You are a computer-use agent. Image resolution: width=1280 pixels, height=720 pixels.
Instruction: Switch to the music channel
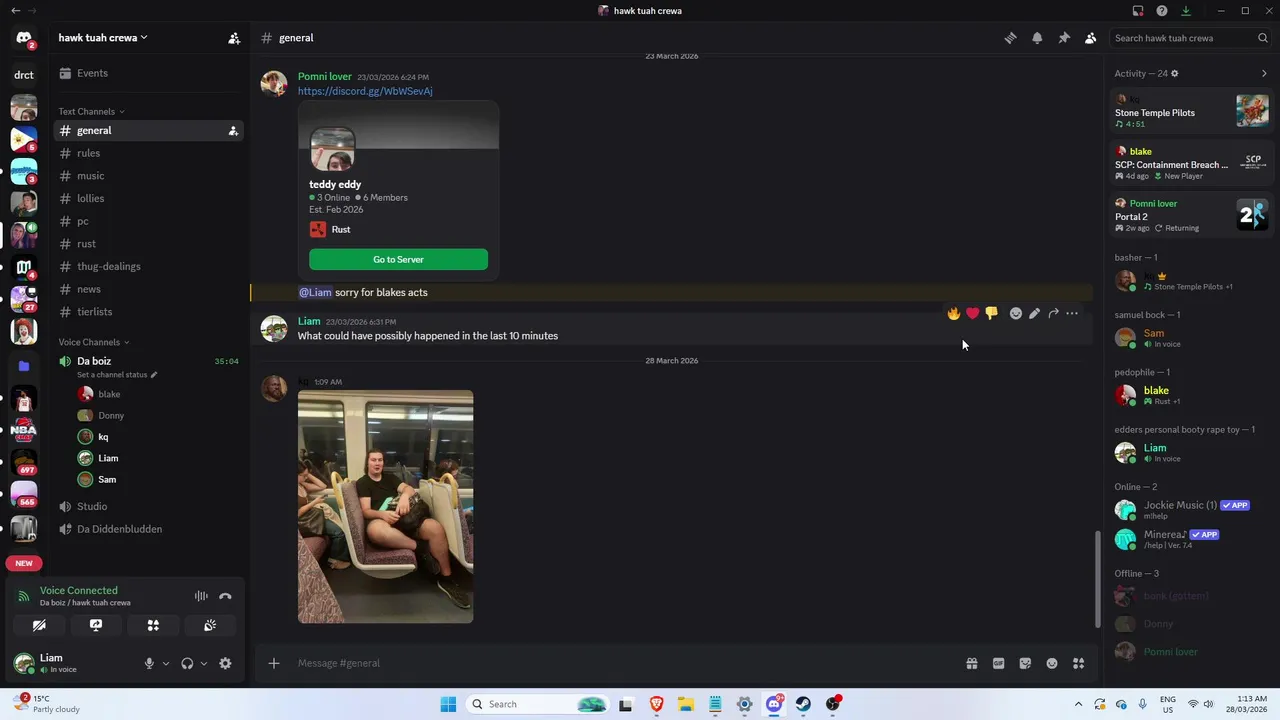point(149,176)
